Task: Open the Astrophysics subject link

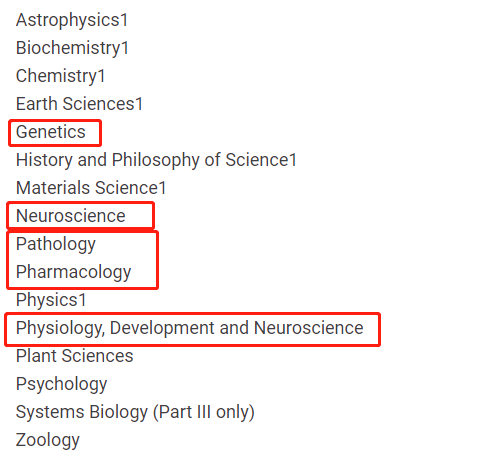Action: pyautogui.click(x=68, y=20)
